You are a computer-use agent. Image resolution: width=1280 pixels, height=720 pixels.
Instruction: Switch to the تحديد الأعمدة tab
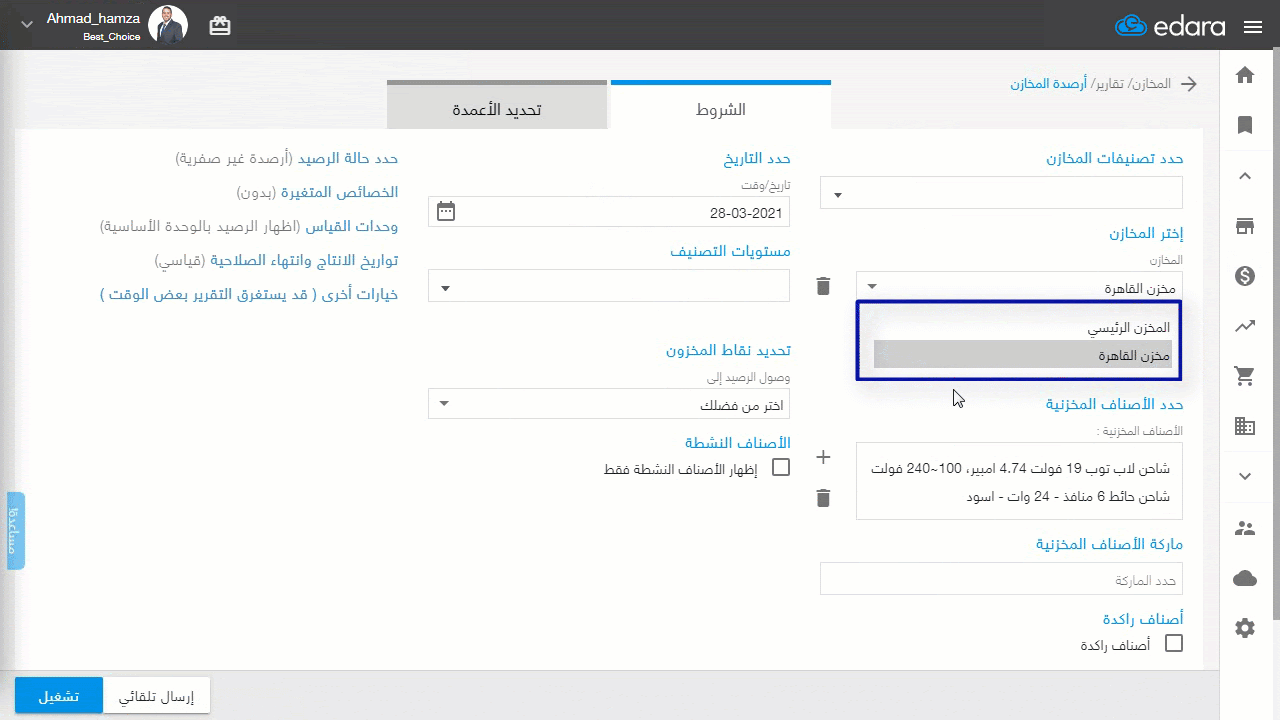(x=497, y=106)
